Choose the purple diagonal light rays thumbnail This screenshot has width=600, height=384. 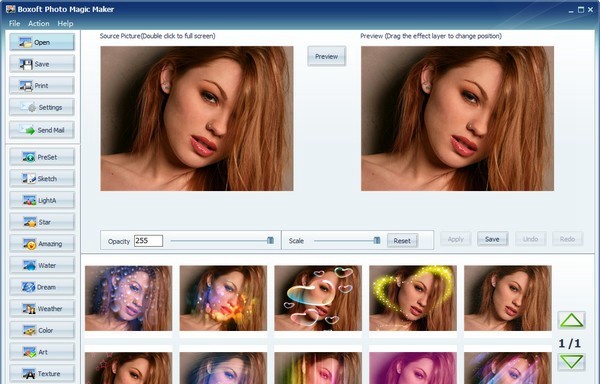tap(508, 368)
